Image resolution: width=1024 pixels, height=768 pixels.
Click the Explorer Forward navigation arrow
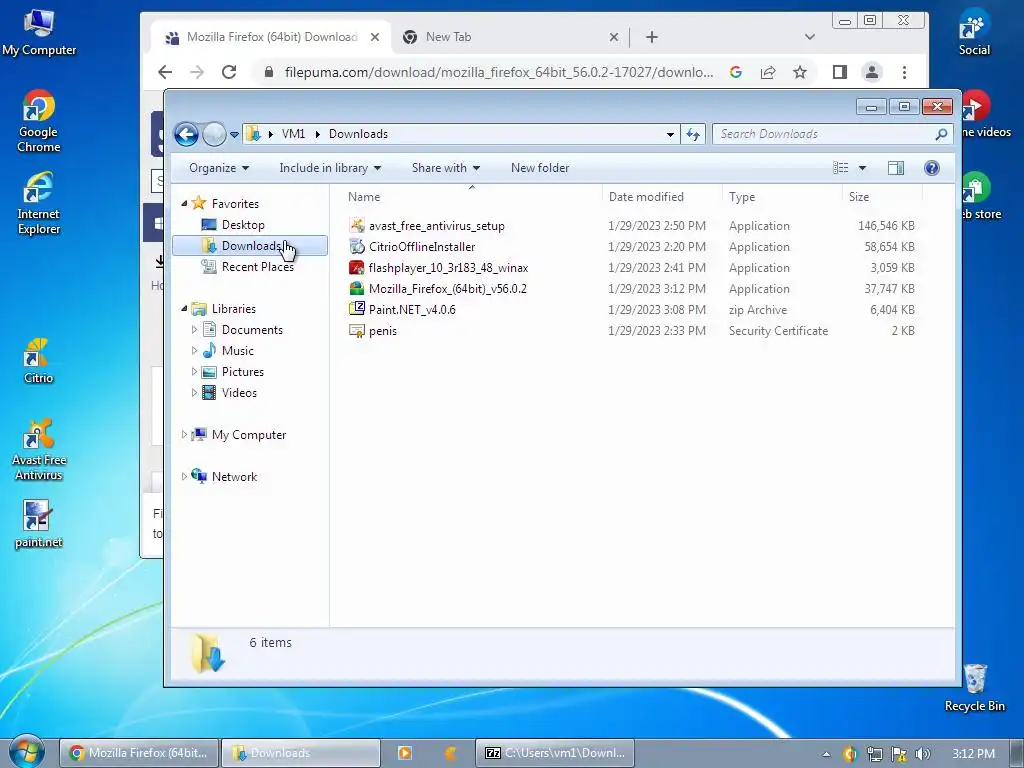point(214,135)
